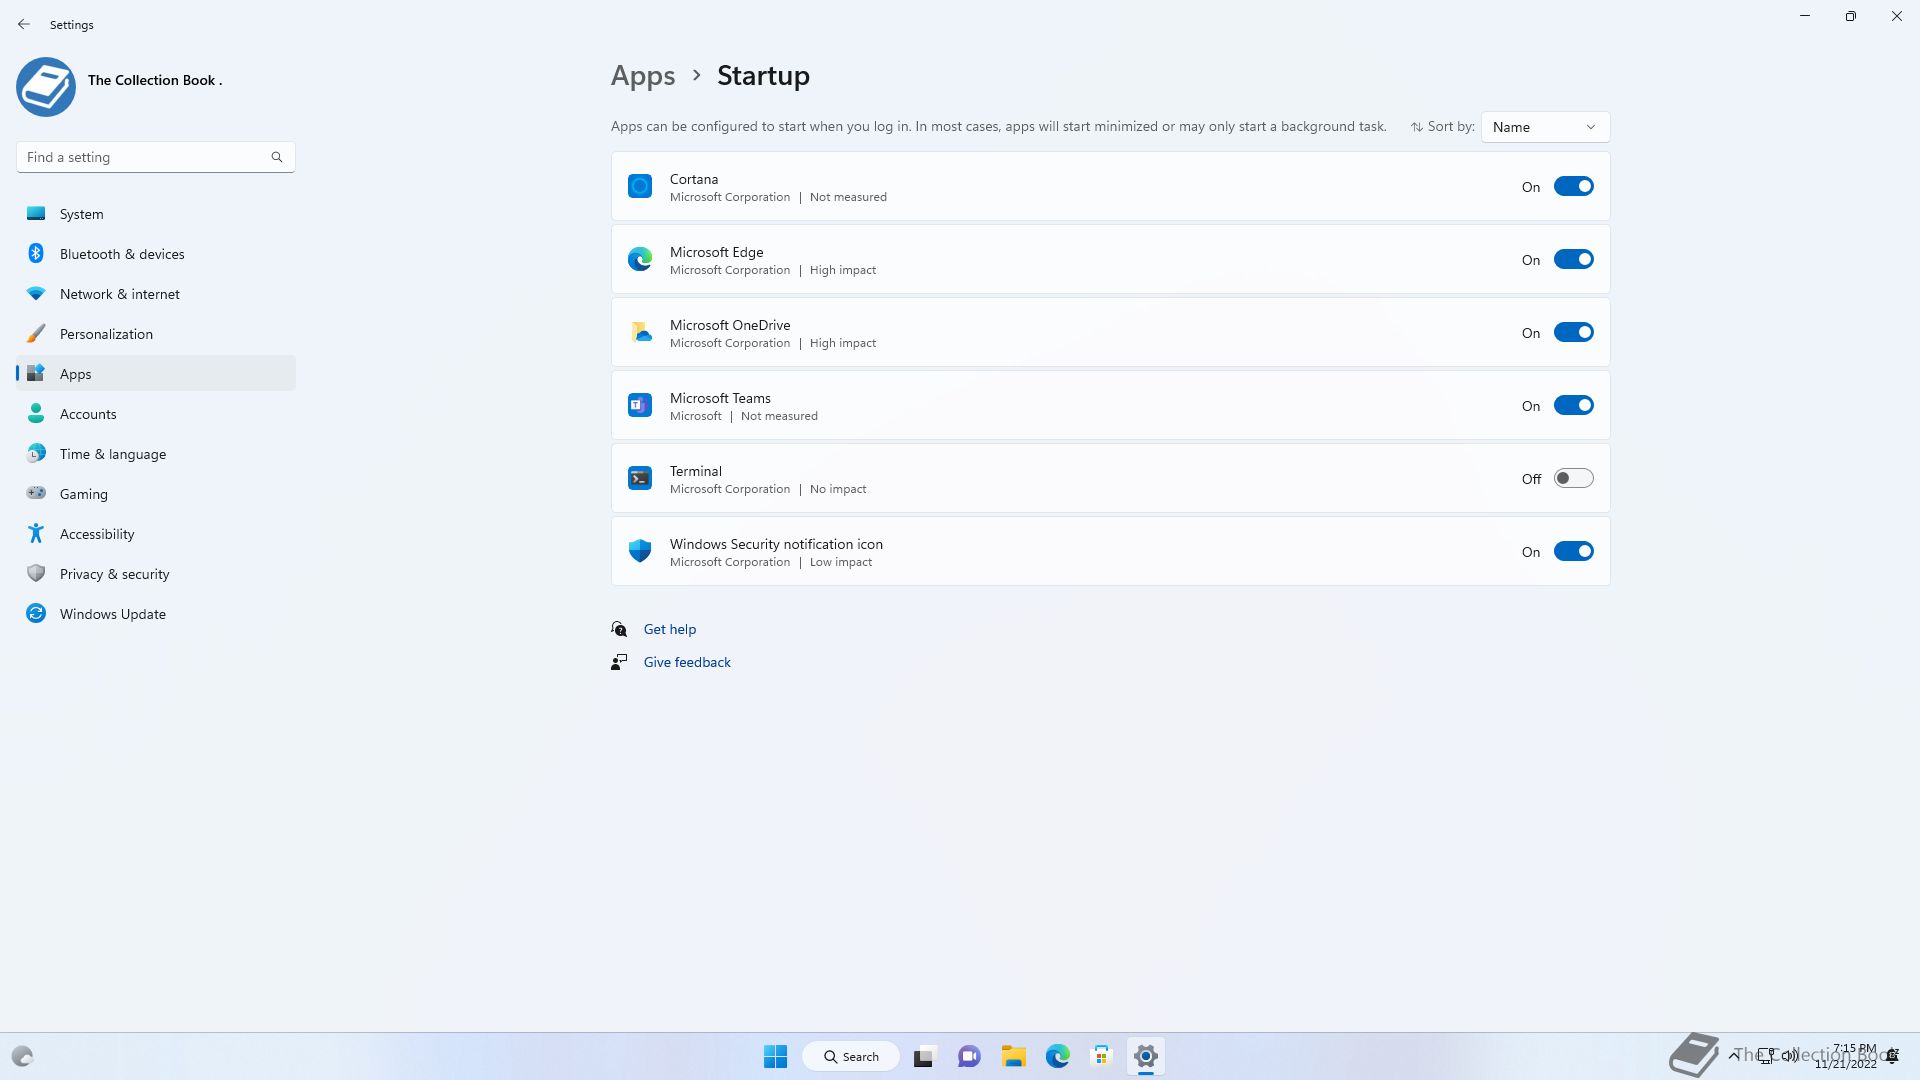
Task: Click the Find a setting field
Action: coord(155,157)
